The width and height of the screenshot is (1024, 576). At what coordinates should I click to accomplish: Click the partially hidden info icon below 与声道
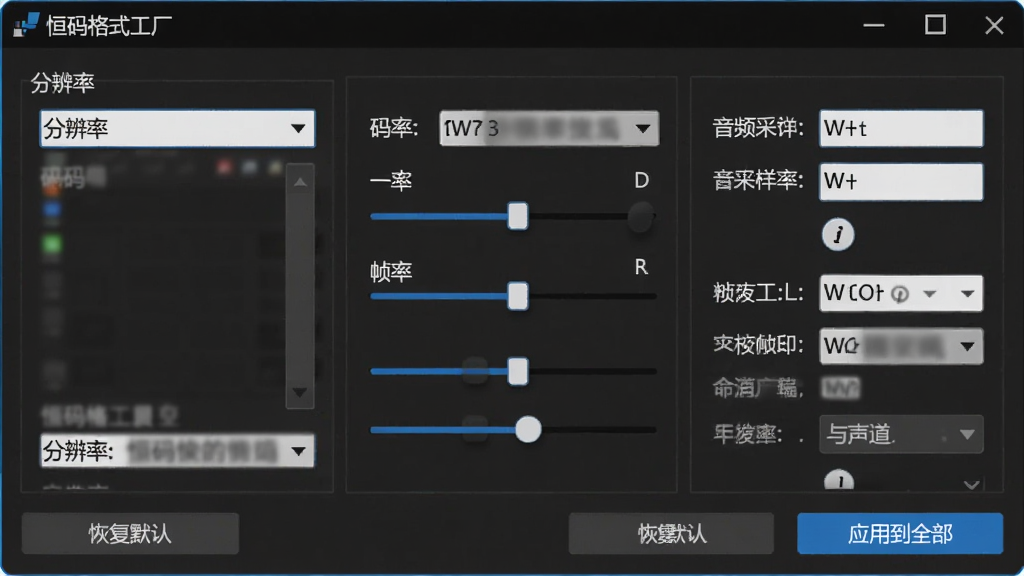[839, 481]
